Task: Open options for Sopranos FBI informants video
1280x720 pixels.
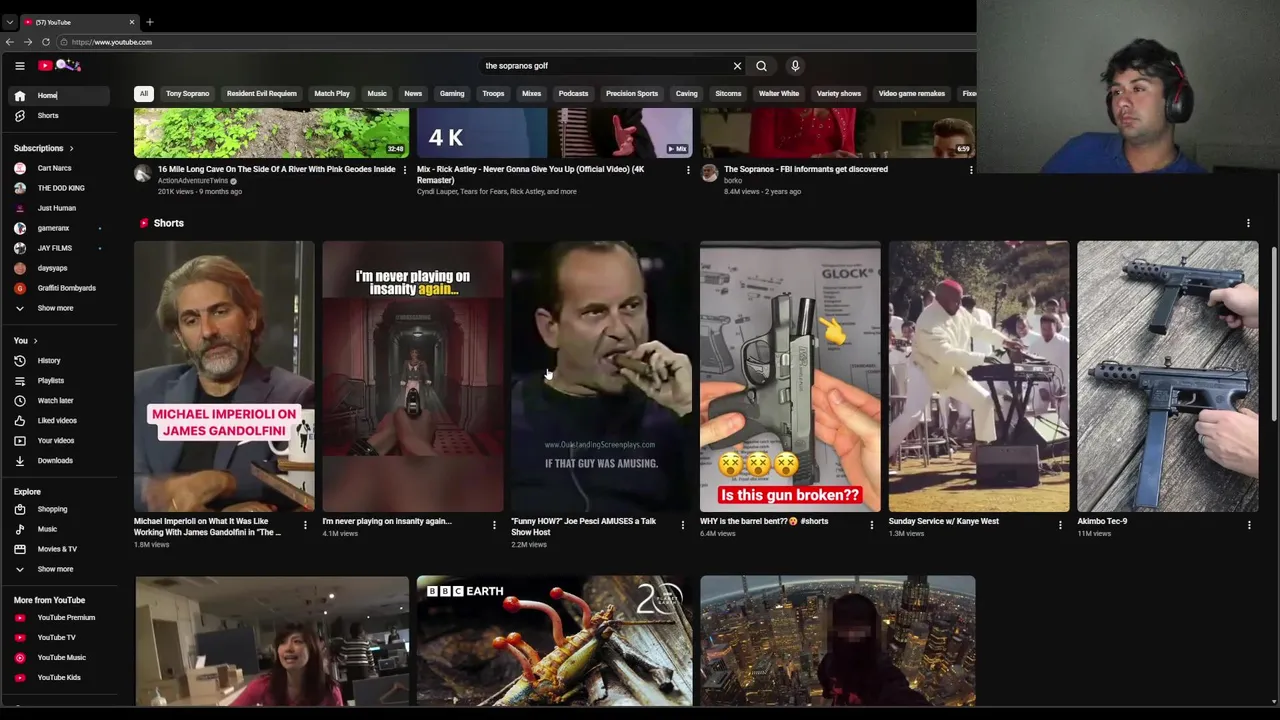Action: click(x=971, y=170)
